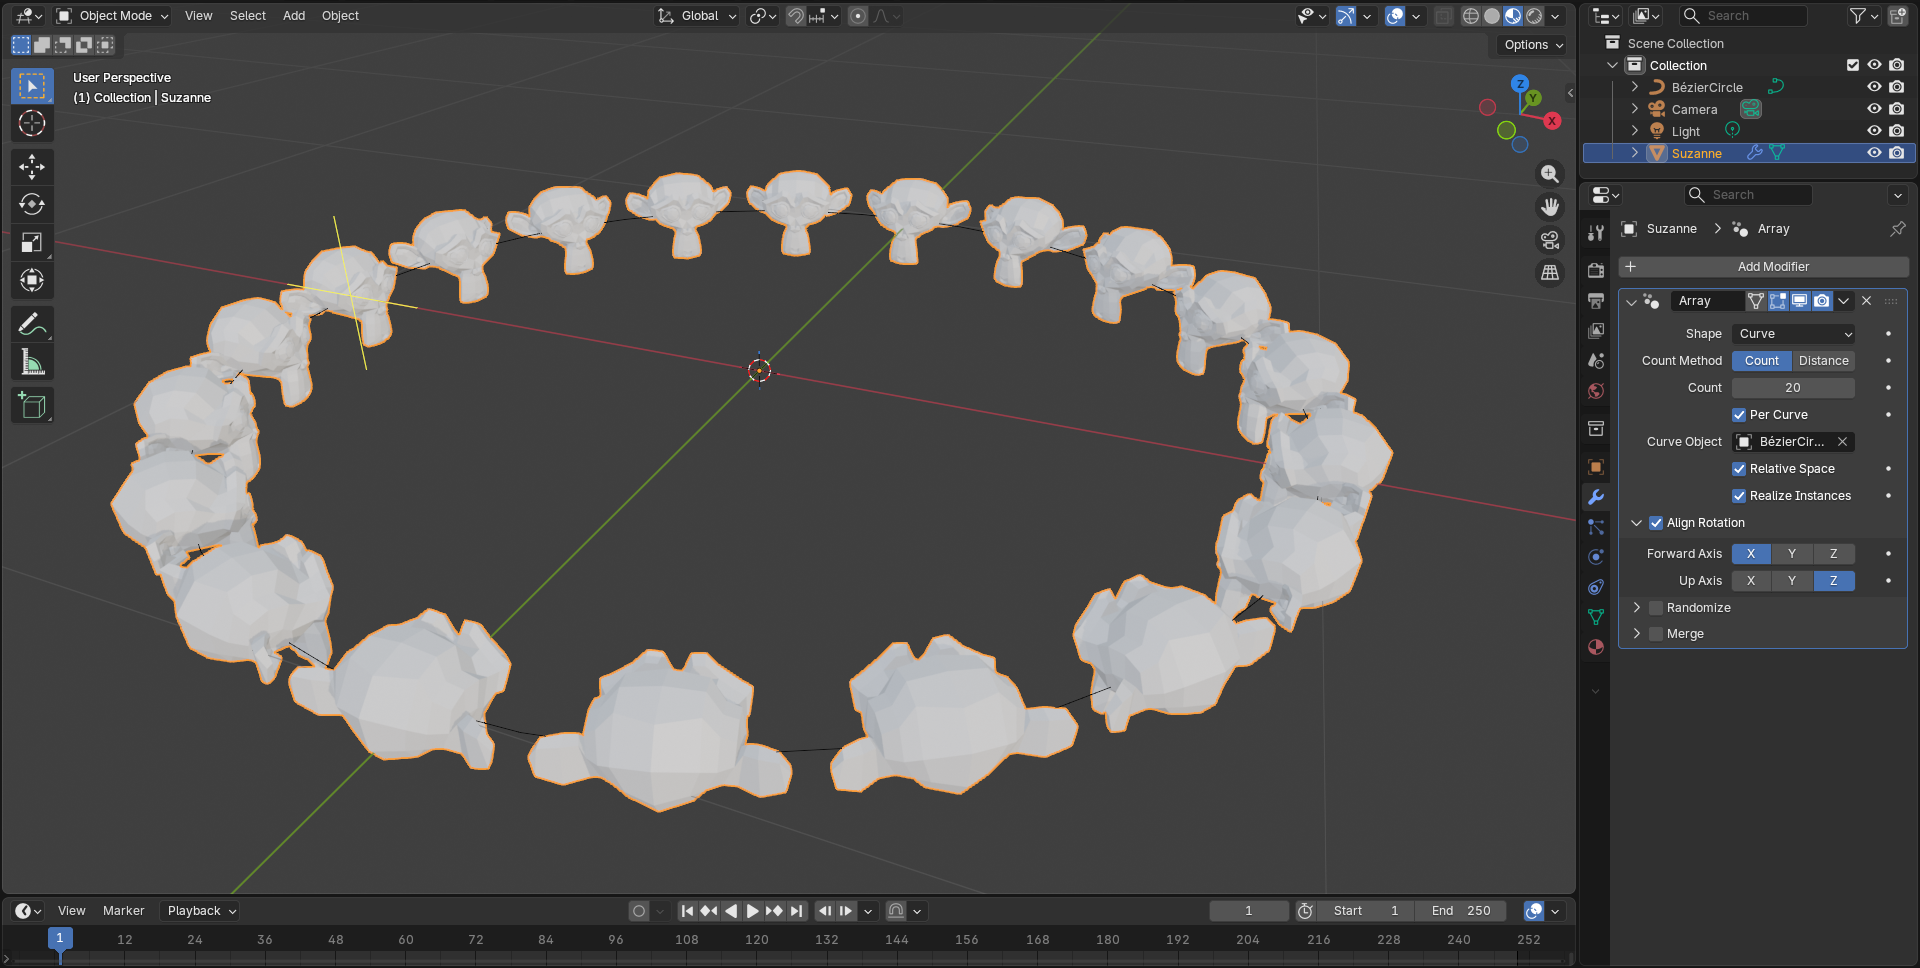This screenshot has height=968, width=1920.
Task: Open the Physics properties tab
Action: pyautogui.click(x=1596, y=557)
